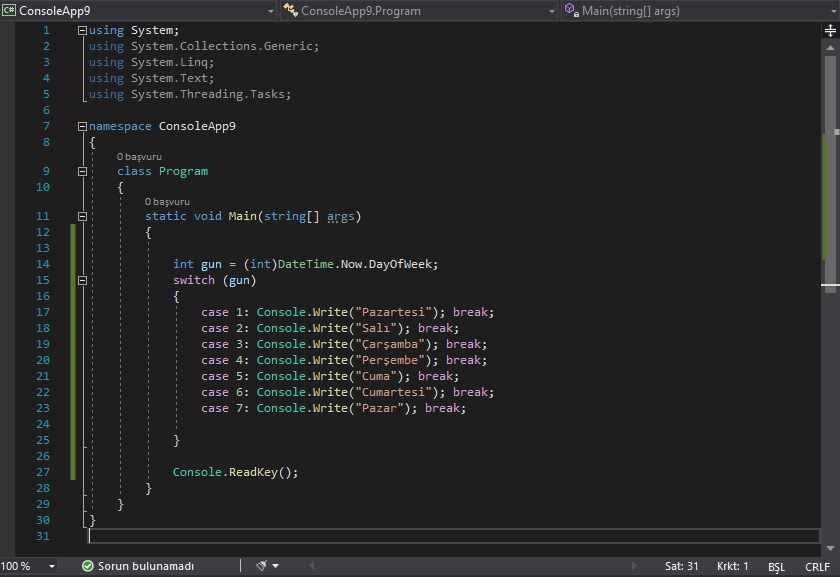Image resolution: width=840 pixels, height=577 pixels.
Task: Open the dropdown arrow beside the broom icon
Action: 275,566
